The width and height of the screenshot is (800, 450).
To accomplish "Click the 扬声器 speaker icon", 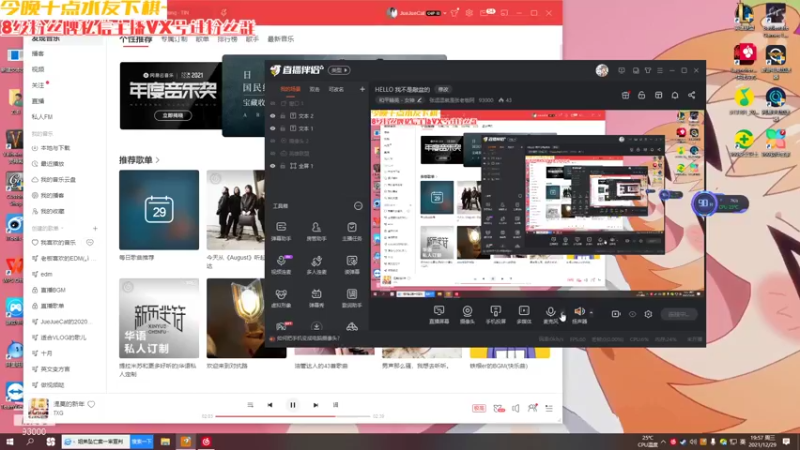I will pos(580,314).
